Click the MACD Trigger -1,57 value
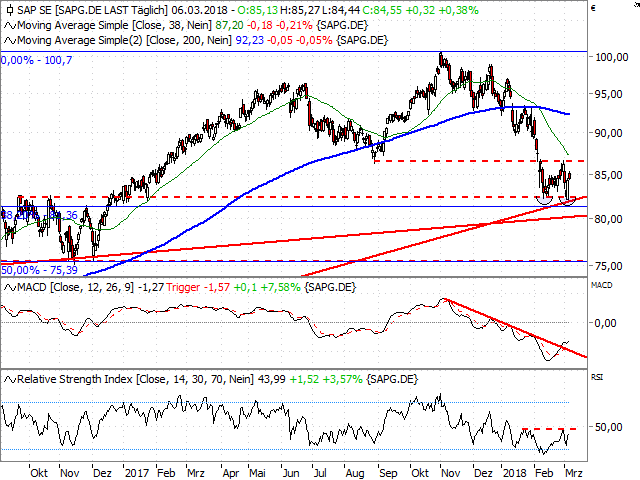 coord(198,287)
